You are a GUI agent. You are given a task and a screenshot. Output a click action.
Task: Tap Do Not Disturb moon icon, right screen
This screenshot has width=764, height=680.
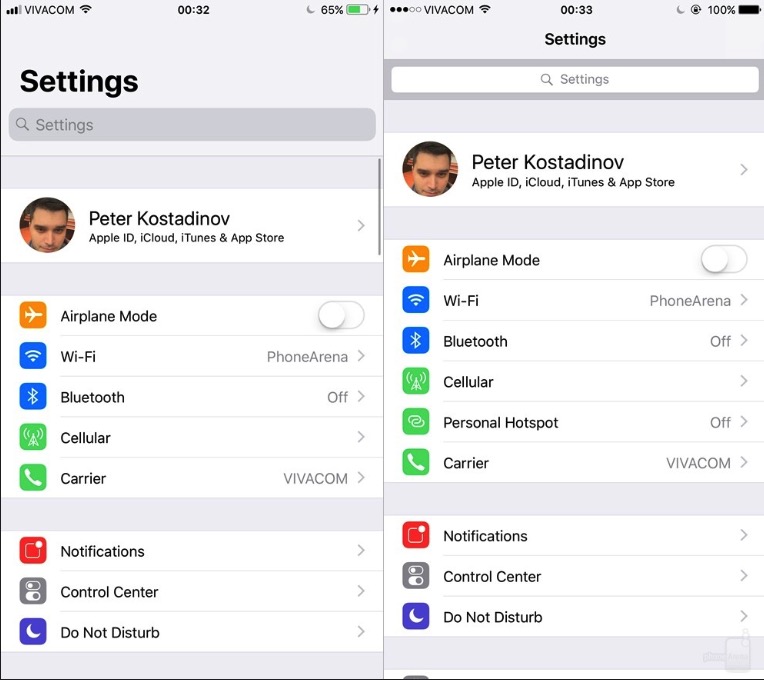(x=416, y=616)
